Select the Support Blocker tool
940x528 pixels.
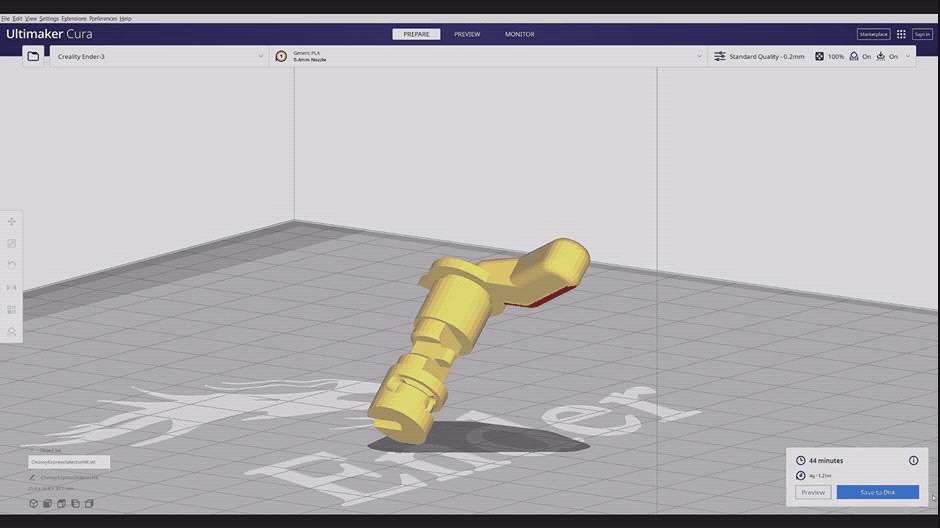[12, 331]
